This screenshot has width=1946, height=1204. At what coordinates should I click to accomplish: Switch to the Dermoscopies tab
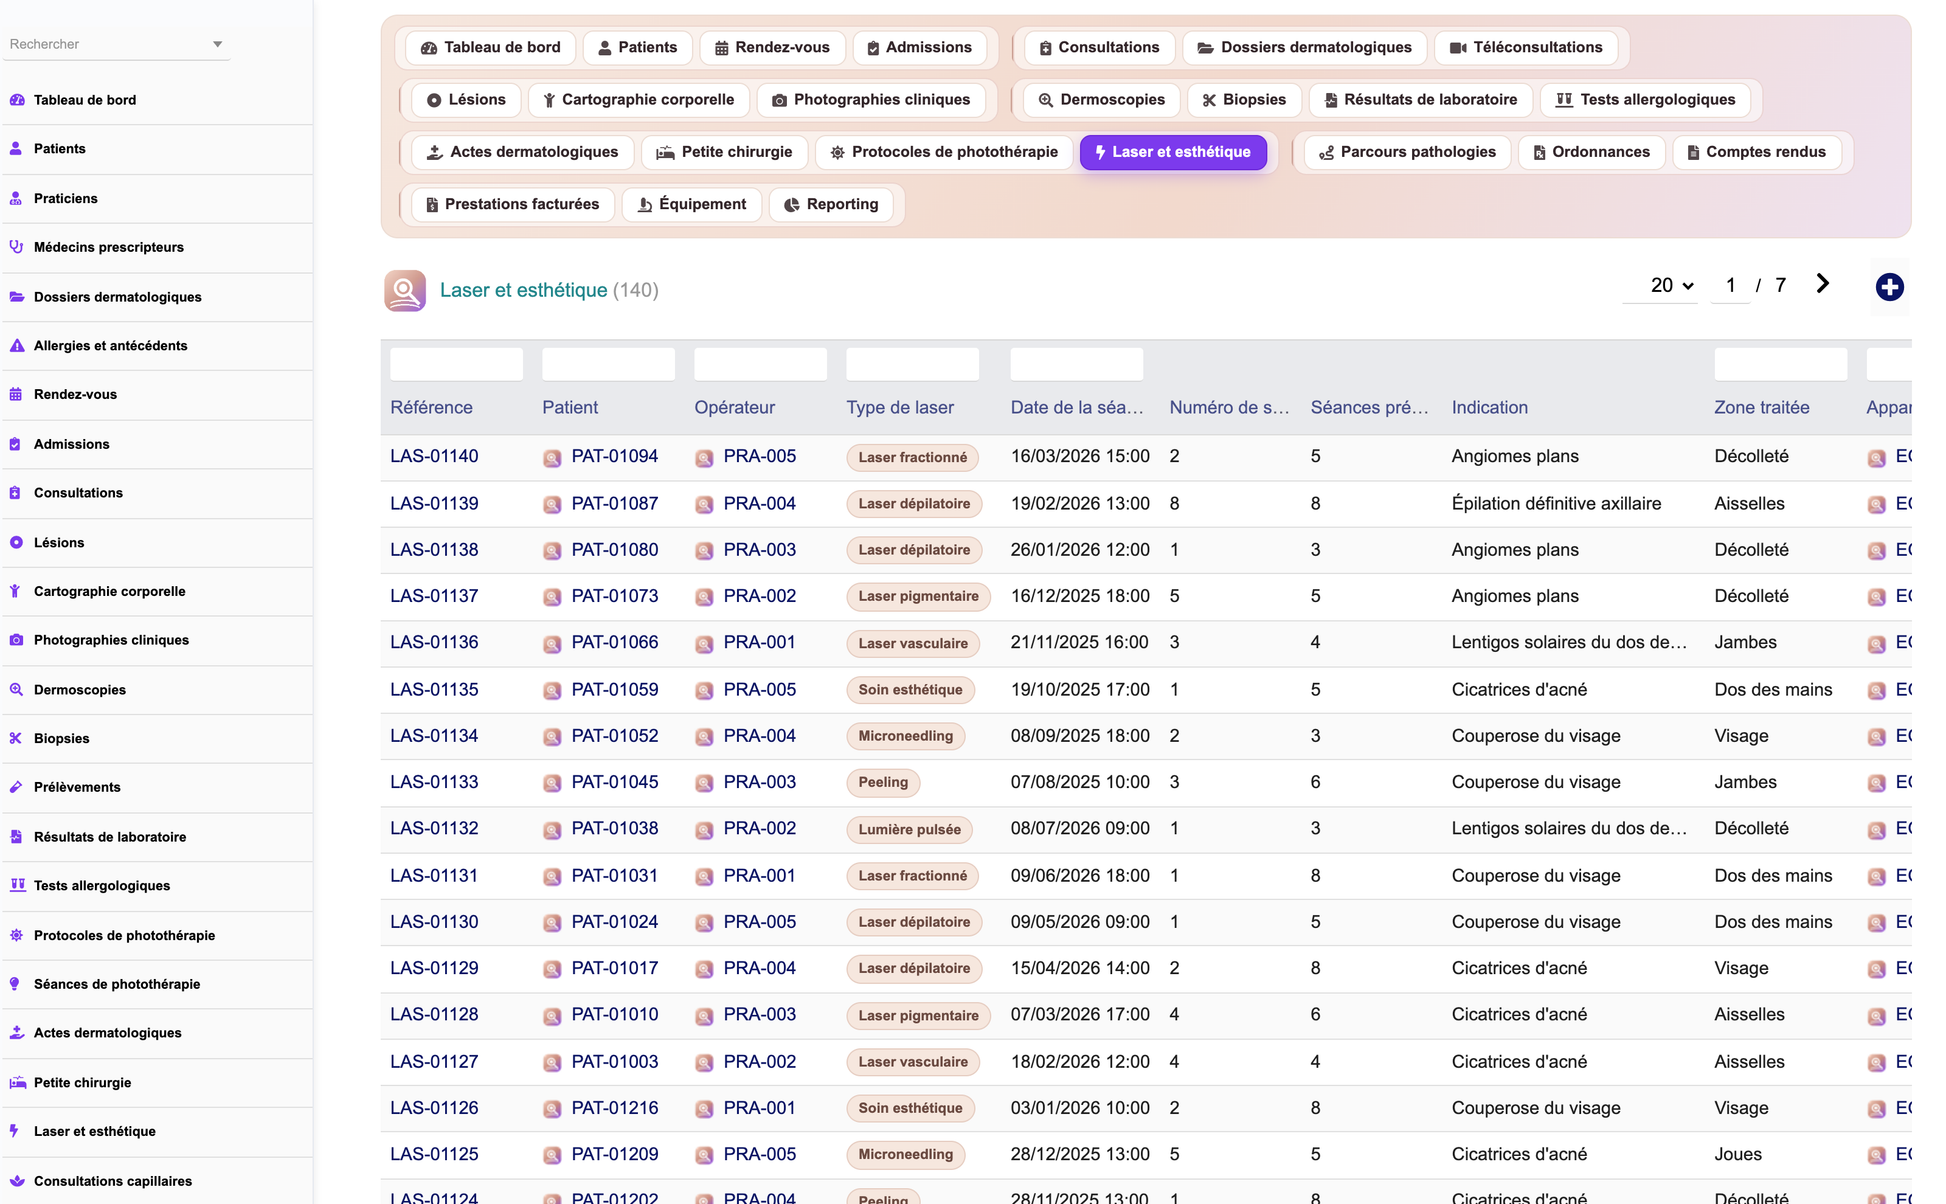(x=1101, y=100)
